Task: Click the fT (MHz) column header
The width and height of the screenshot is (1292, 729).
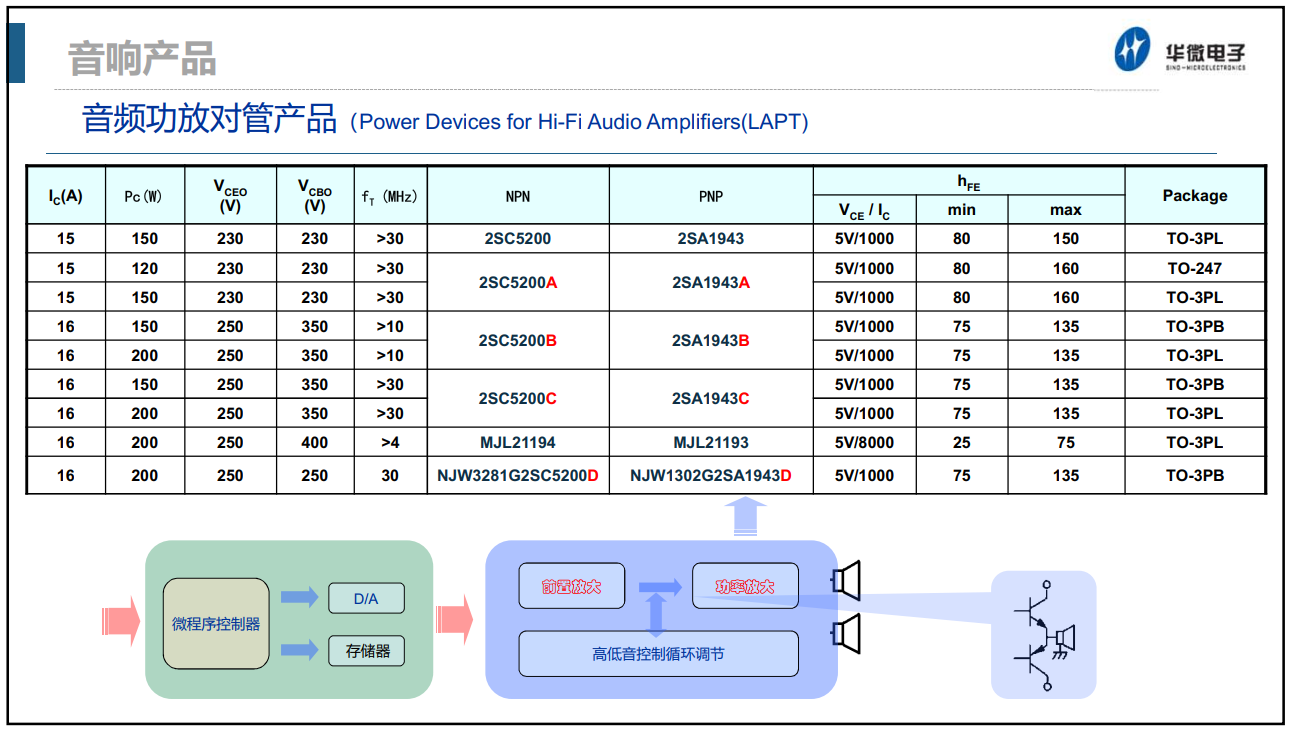Action: point(390,196)
